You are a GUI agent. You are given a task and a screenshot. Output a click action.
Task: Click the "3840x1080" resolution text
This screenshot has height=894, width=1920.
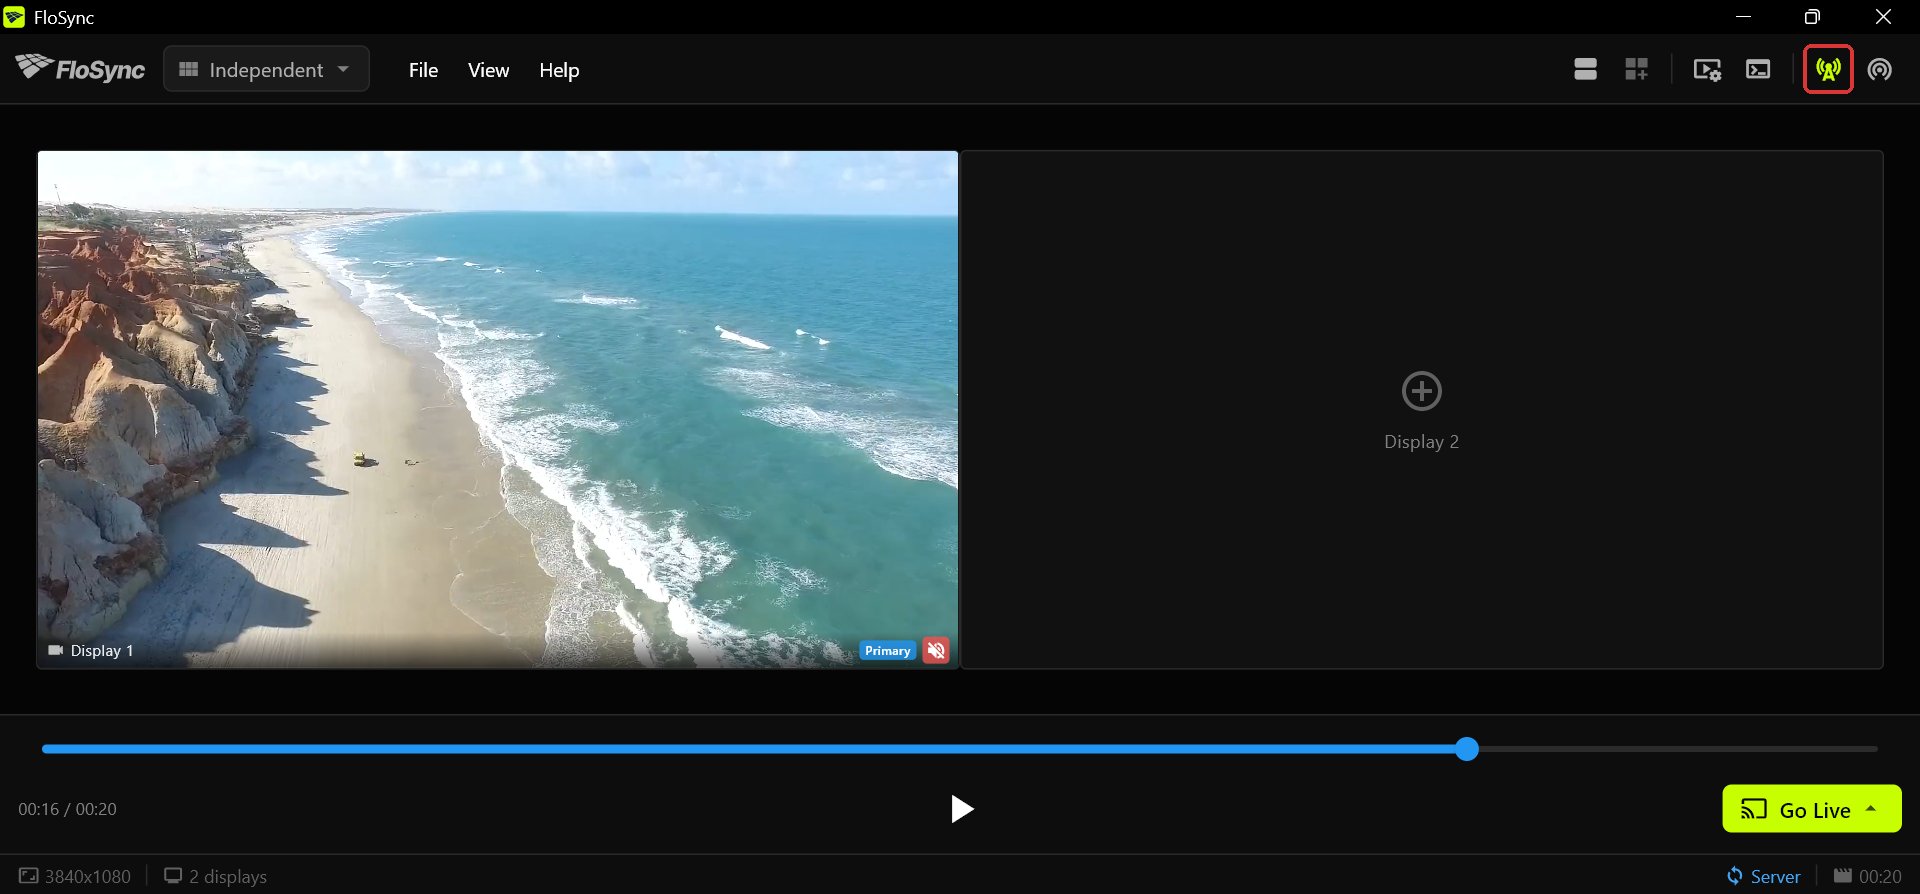click(88, 877)
